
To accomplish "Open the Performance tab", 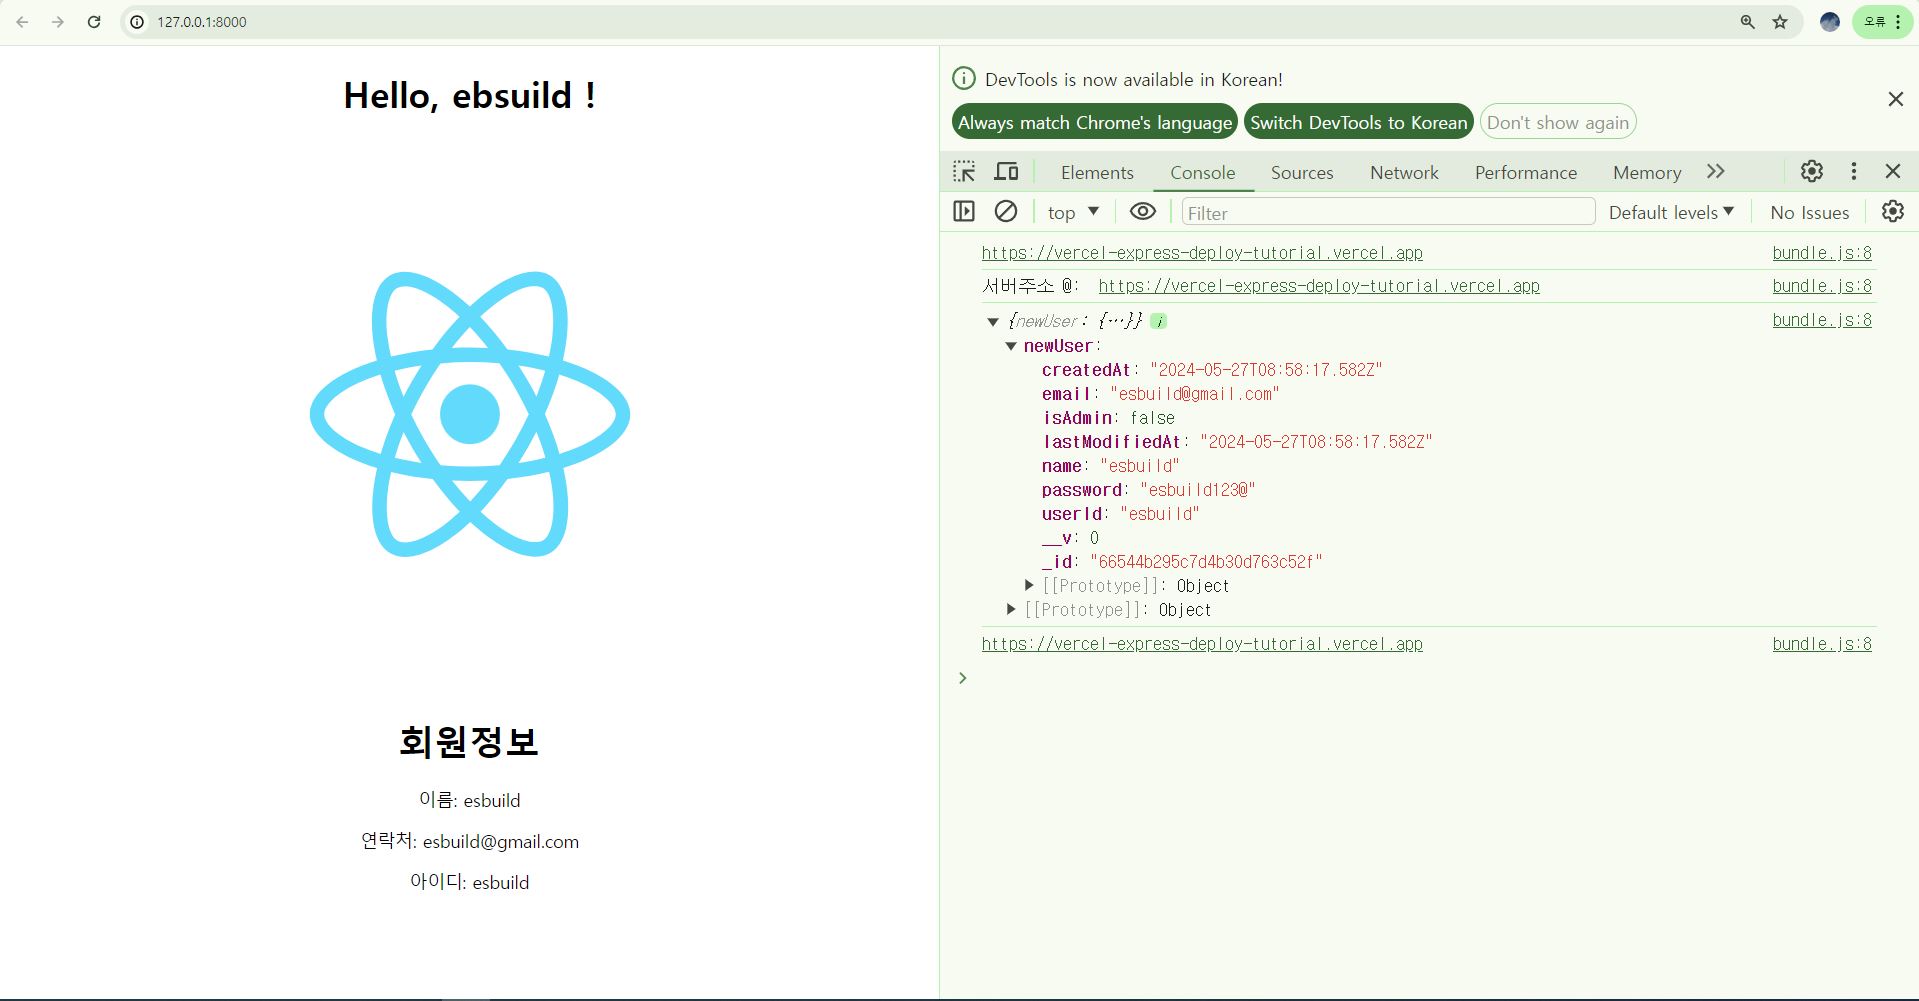I will (1526, 173).
